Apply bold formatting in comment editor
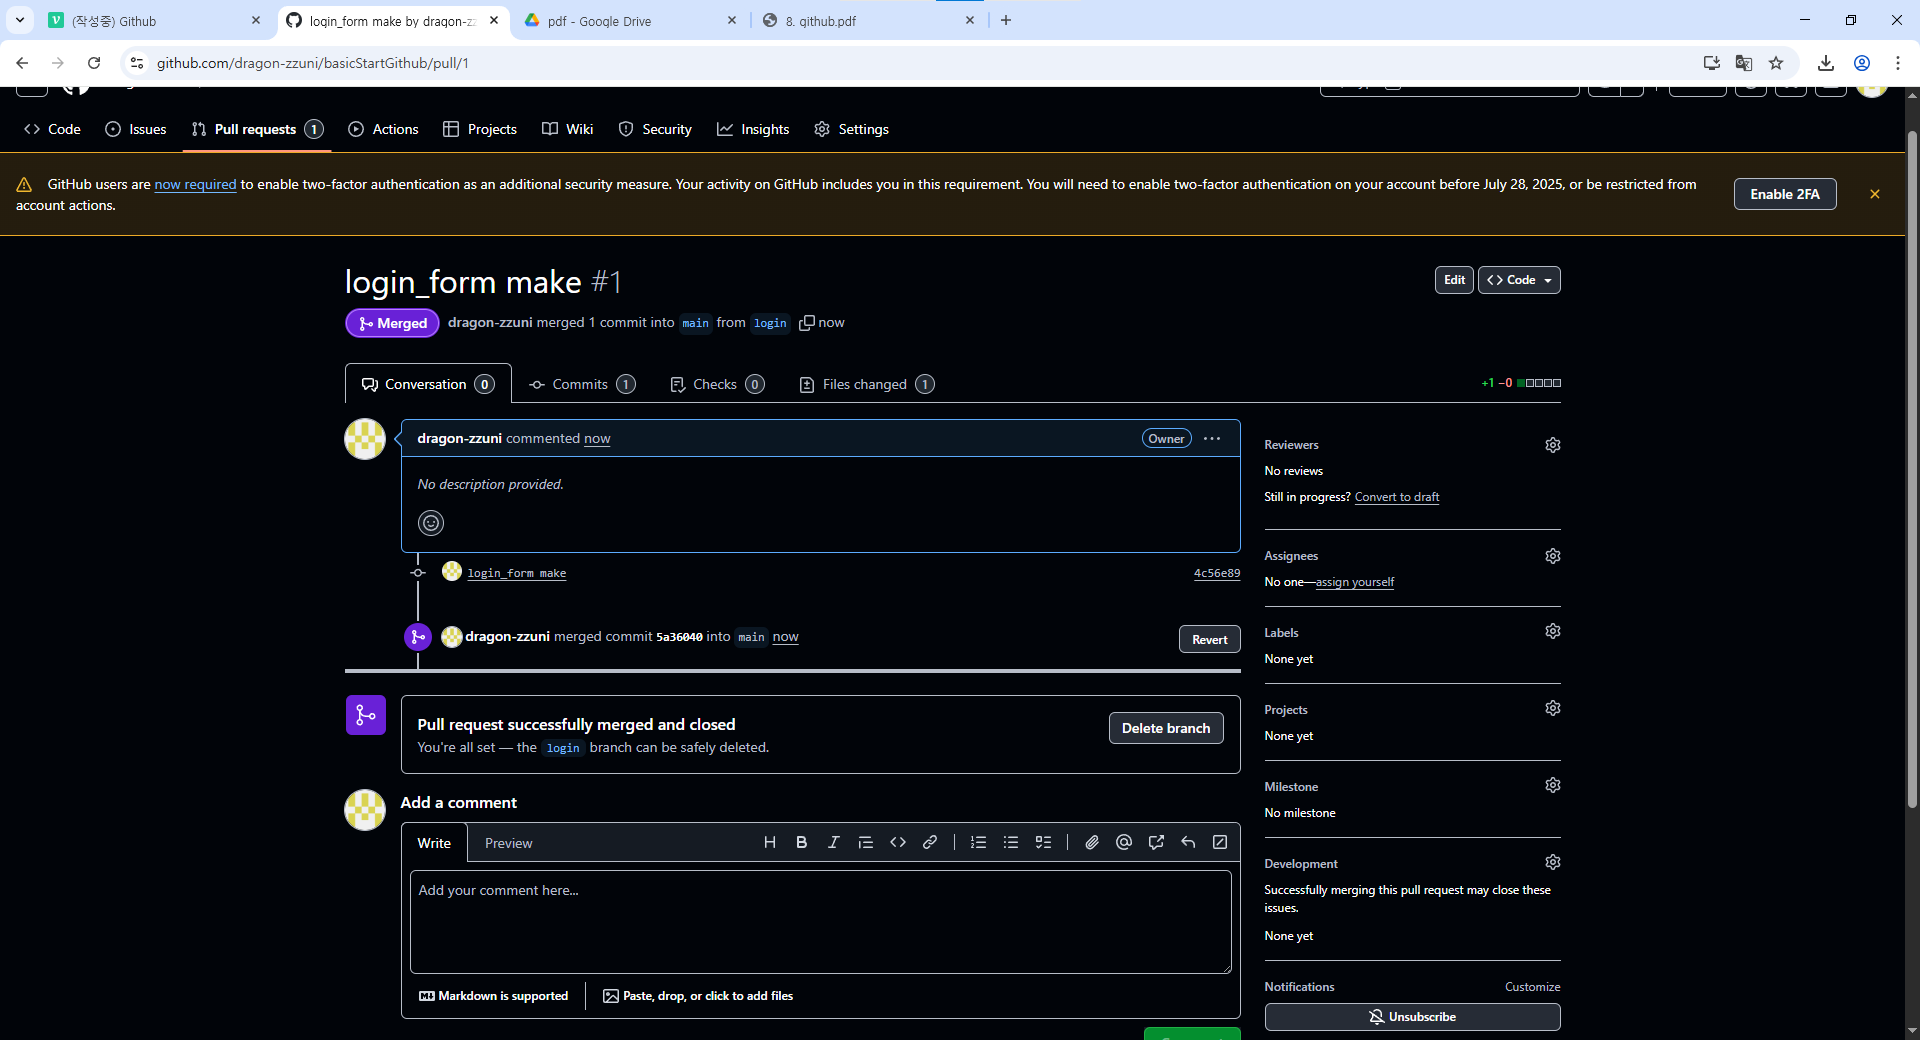Image resolution: width=1920 pixels, height=1040 pixels. (x=802, y=843)
